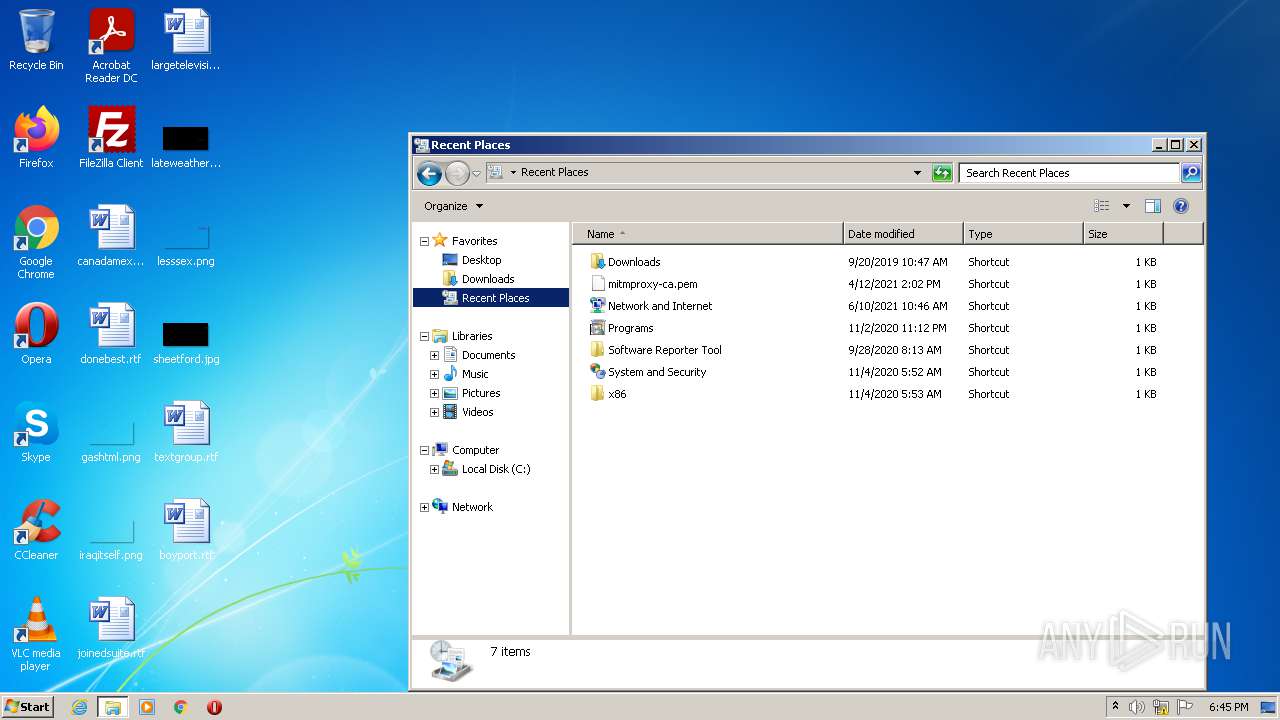Click the blue Help icon
Image resolution: width=1280 pixels, height=720 pixels.
pos(1180,206)
